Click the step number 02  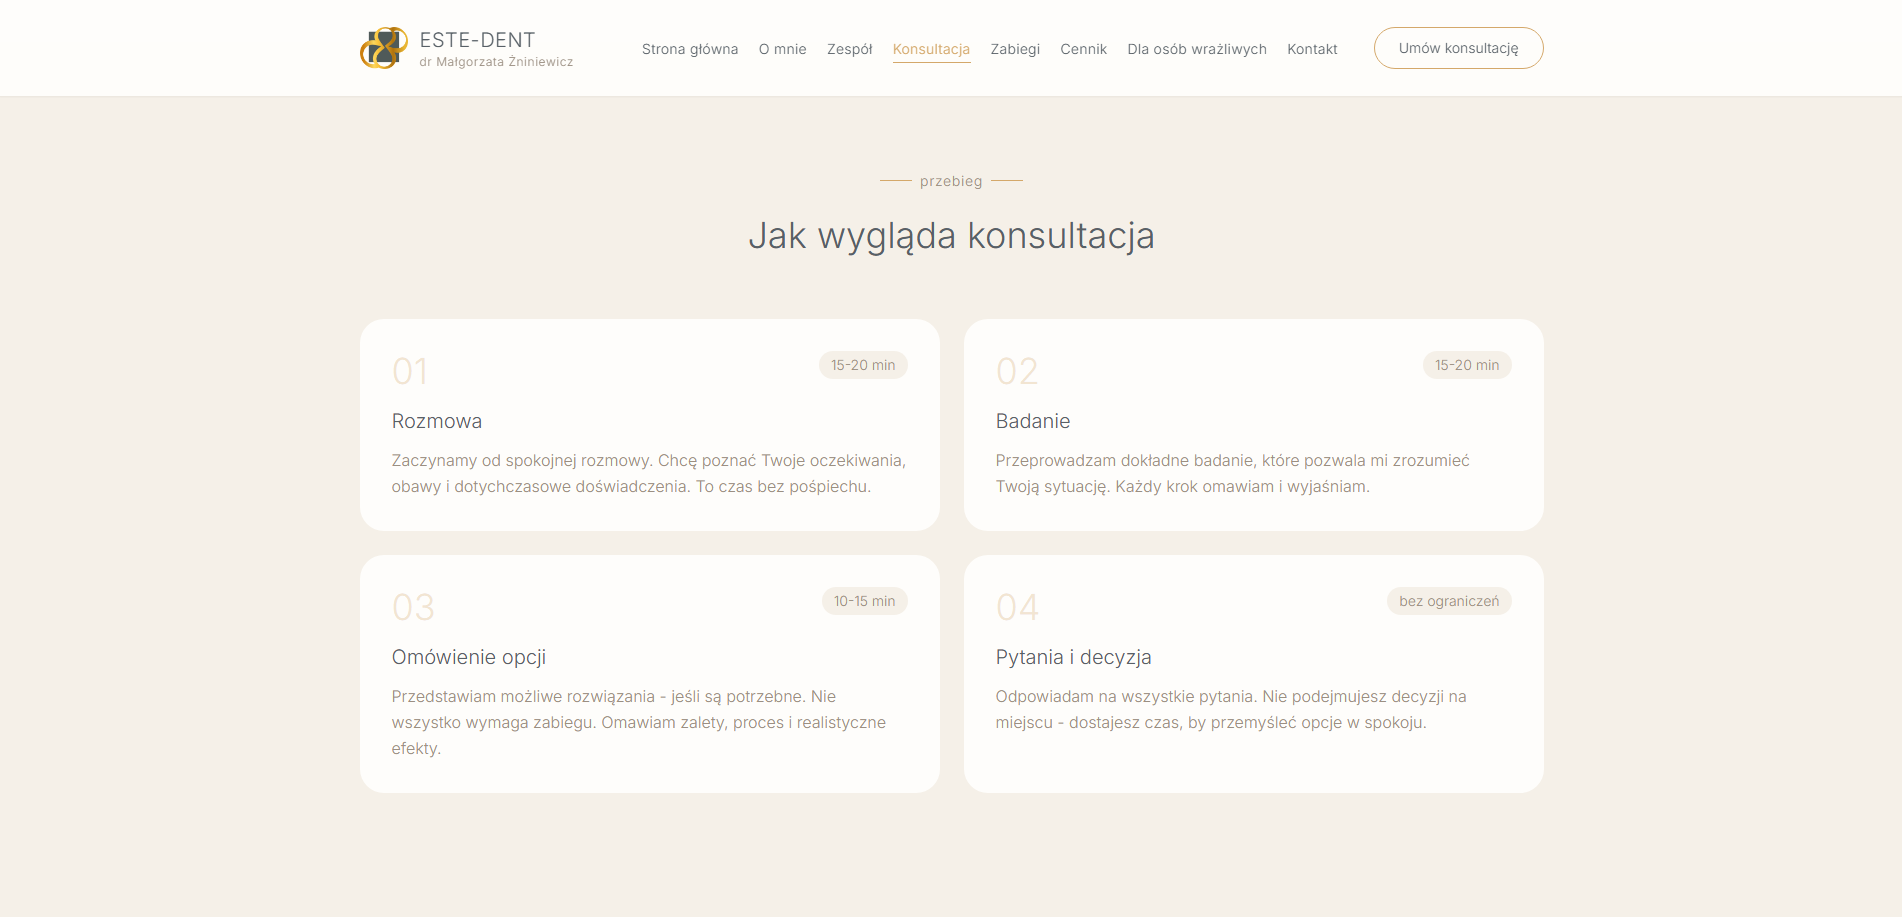pos(1017,372)
